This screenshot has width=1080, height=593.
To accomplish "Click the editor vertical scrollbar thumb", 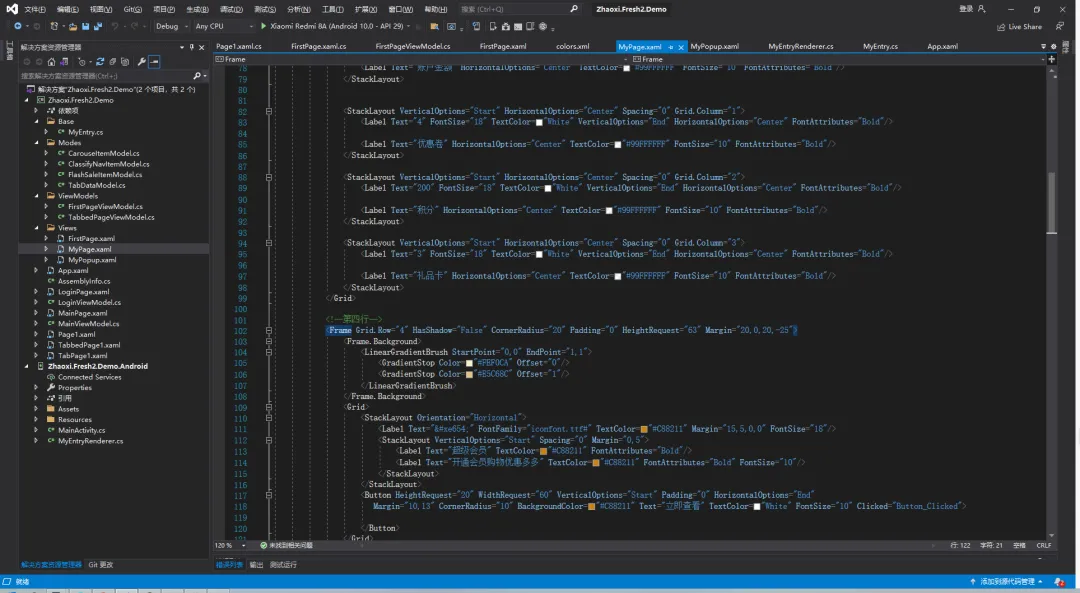I will coord(1051,203).
